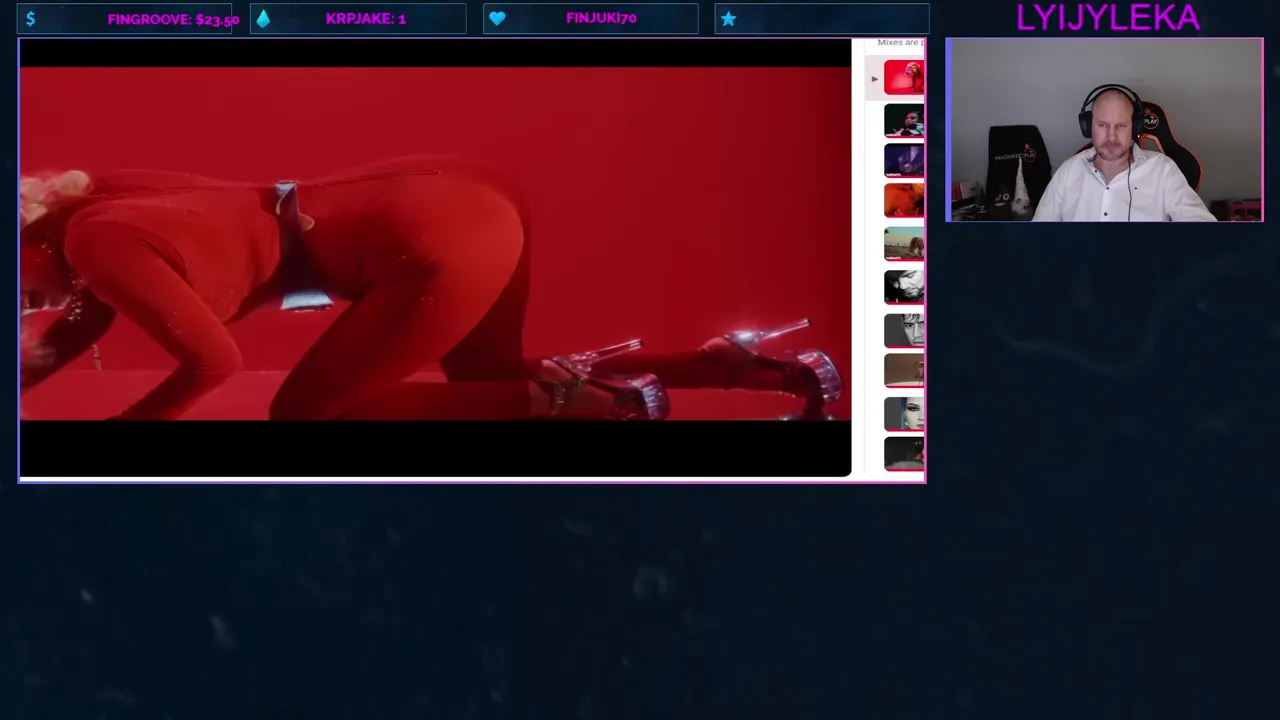Select 'KRPJAKE: 1' bits label

click(x=365, y=18)
